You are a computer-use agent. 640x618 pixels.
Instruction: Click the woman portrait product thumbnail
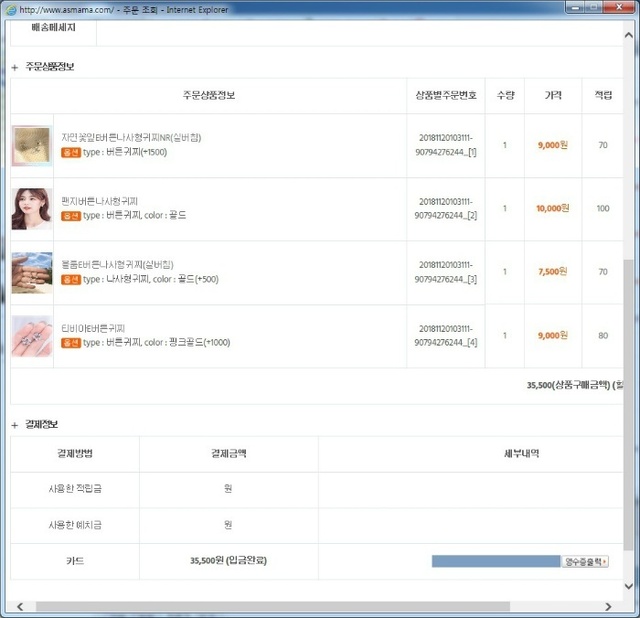pyautogui.click(x=32, y=209)
